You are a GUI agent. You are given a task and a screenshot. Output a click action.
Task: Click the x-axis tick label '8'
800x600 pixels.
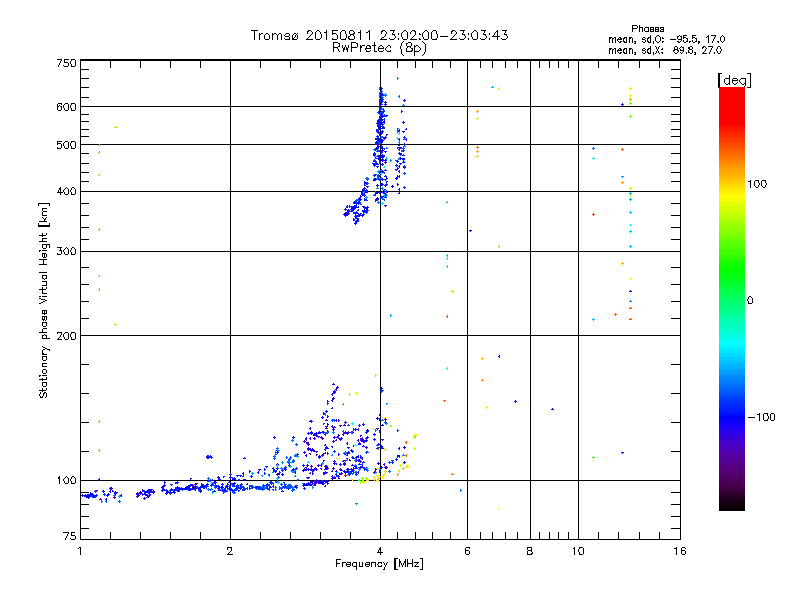click(530, 551)
